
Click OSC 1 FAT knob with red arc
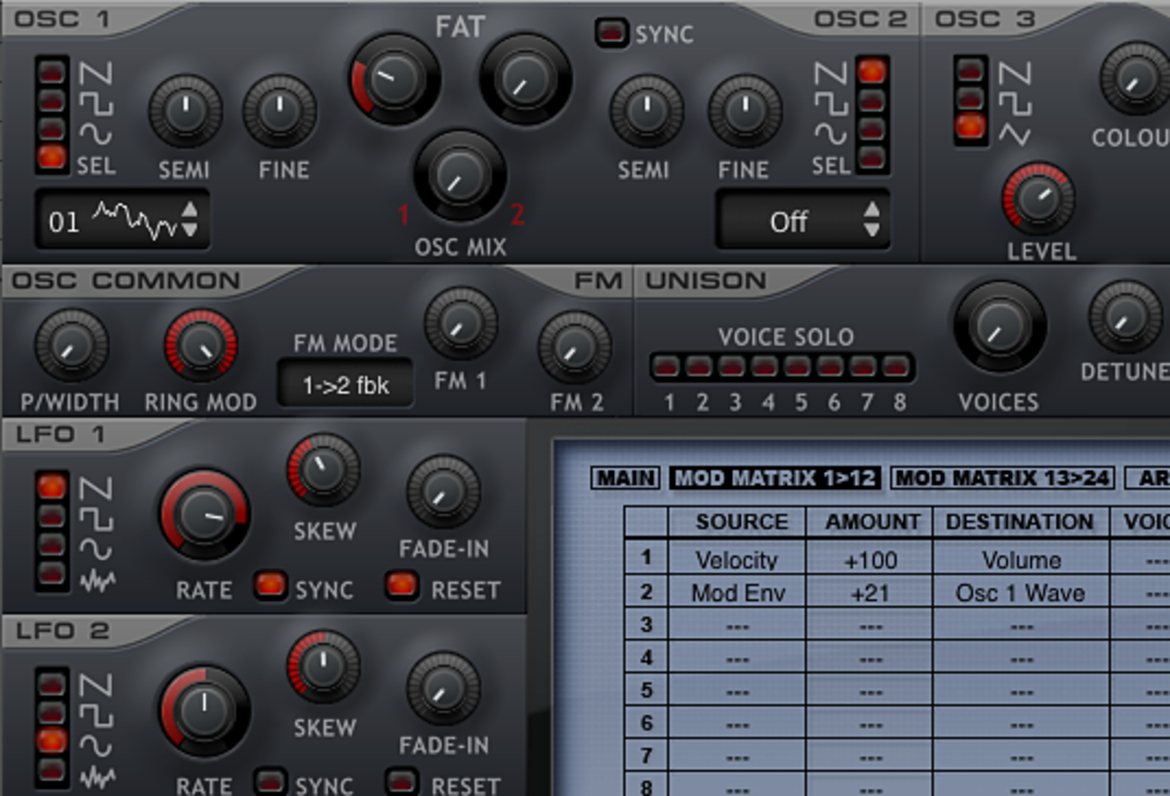pyautogui.click(x=395, y=79)
